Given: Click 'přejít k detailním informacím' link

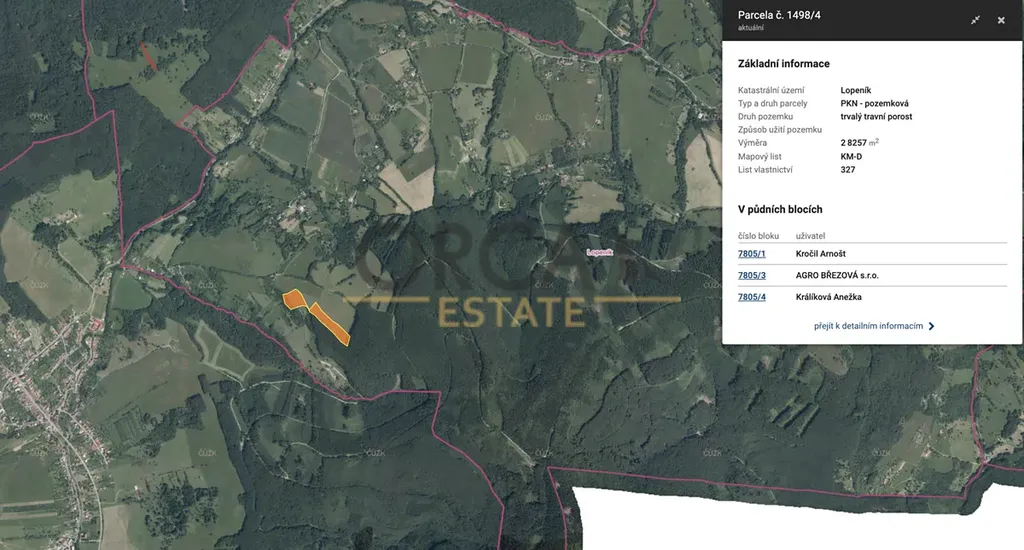Looking at the screenshot, I should 868,326.
